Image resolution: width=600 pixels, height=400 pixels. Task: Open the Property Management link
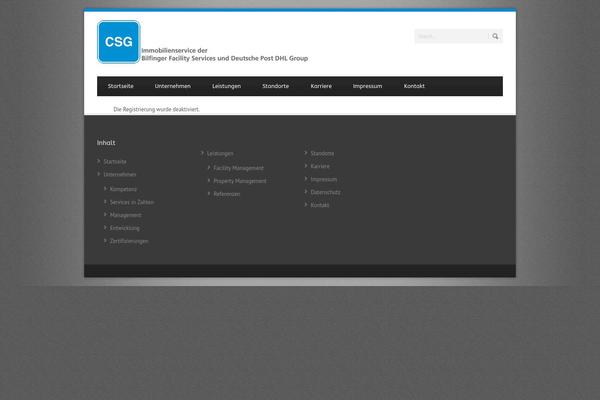[x=240, y=181]
